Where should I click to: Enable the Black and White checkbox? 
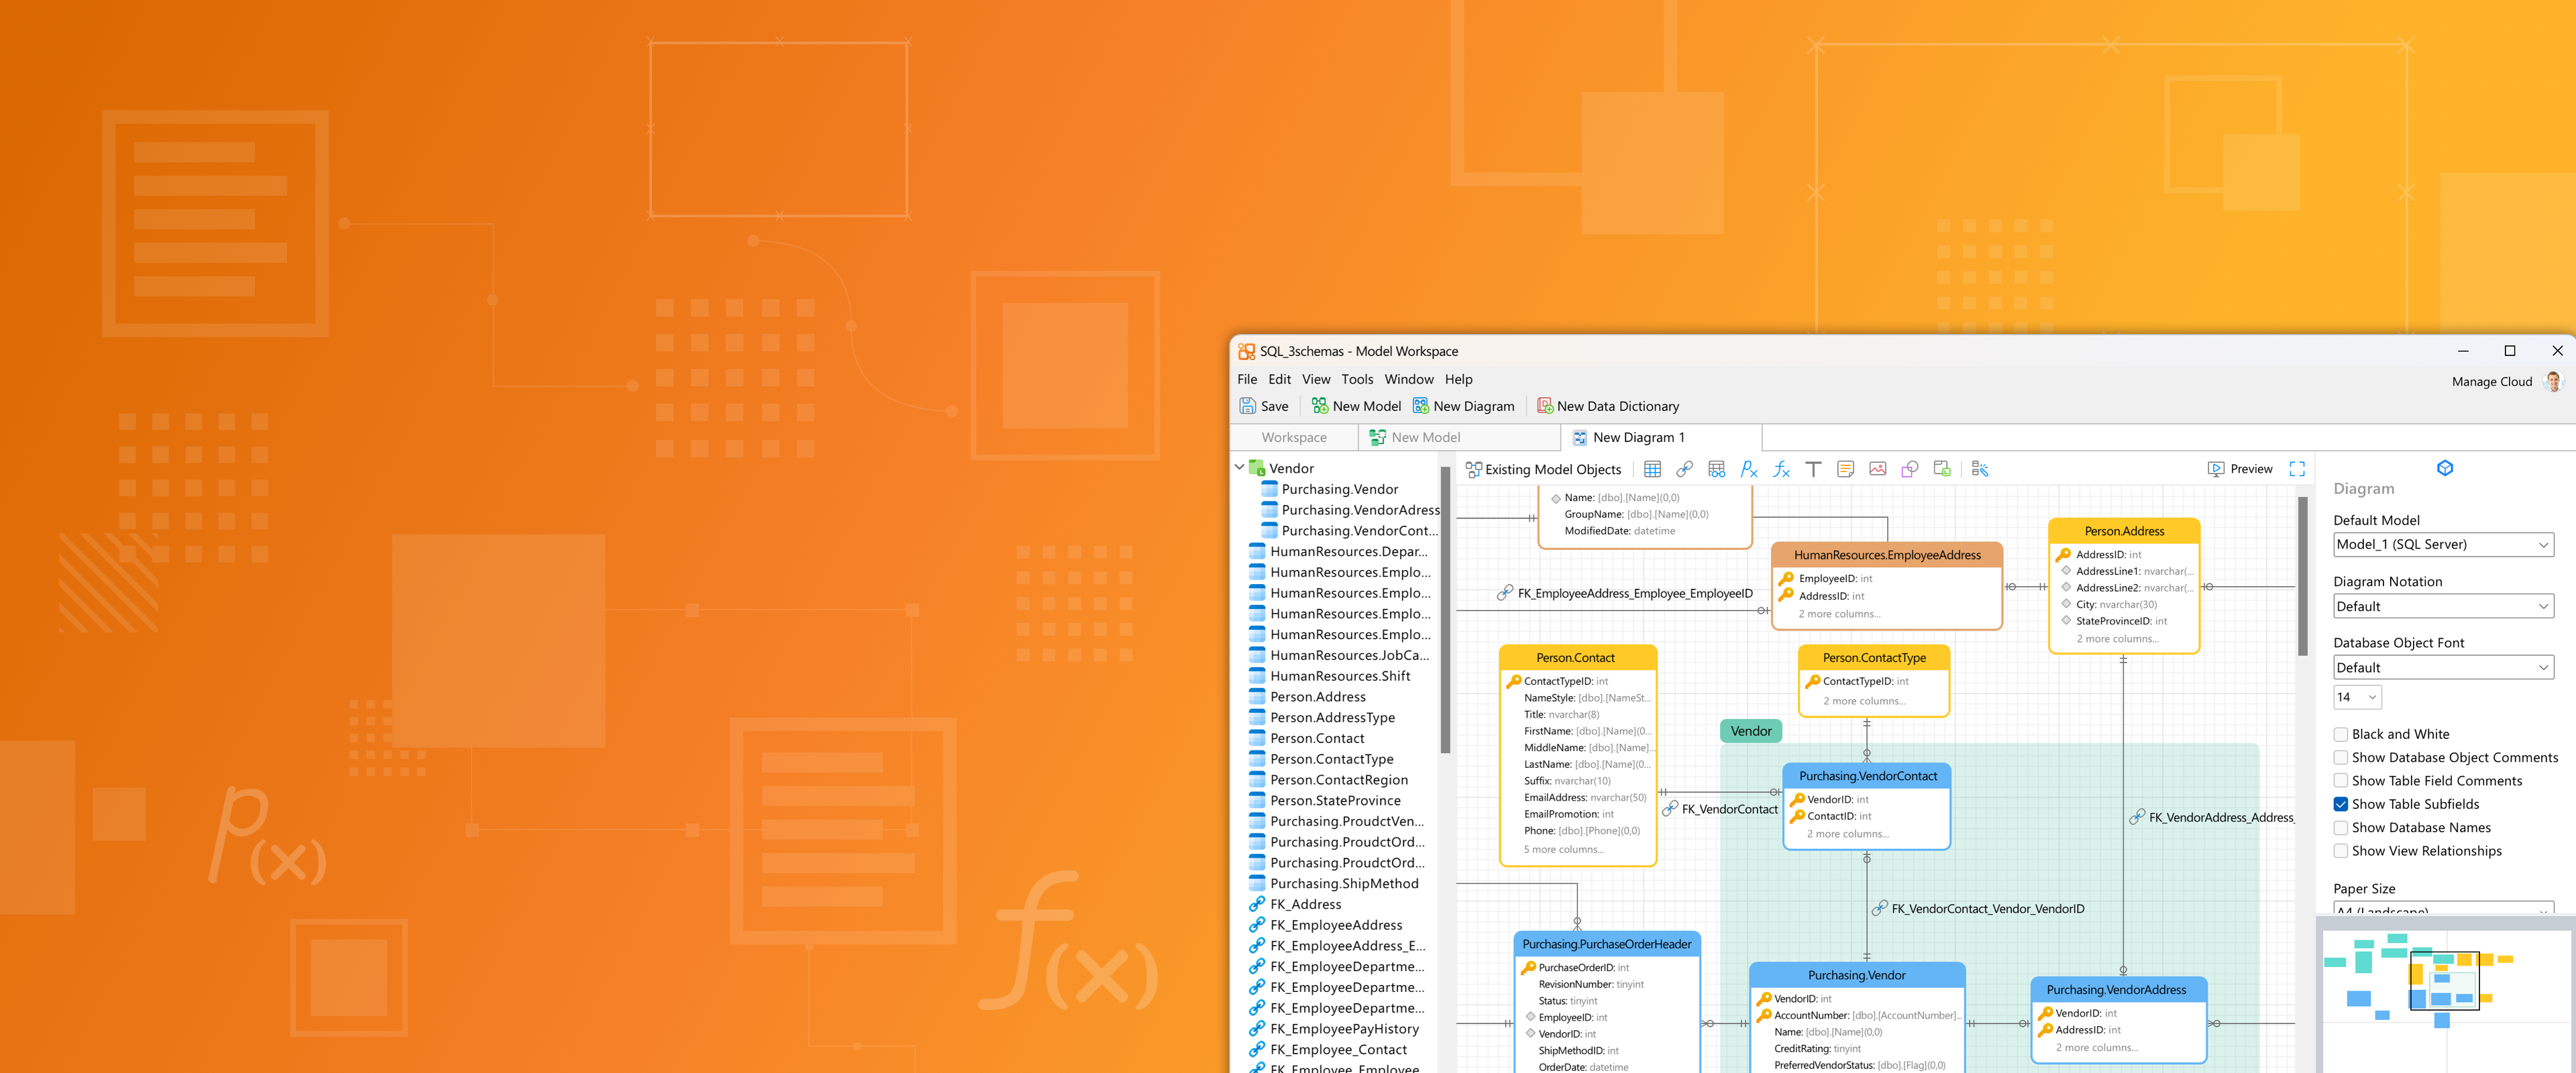coord(2341,734)
